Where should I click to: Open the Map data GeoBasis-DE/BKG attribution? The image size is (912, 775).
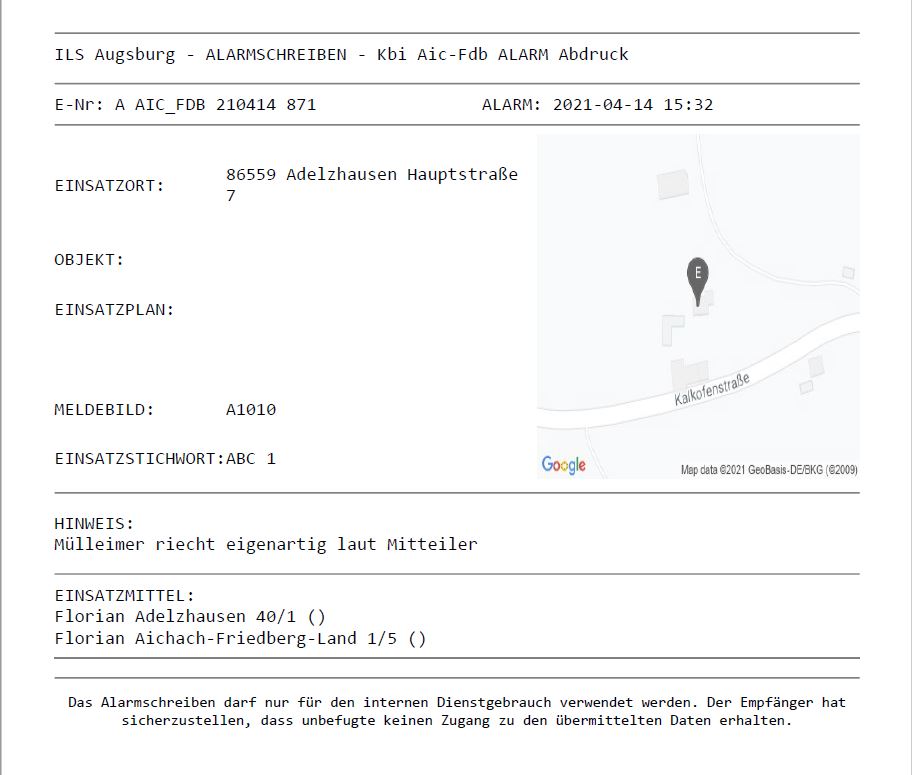(x=768, y=470)
